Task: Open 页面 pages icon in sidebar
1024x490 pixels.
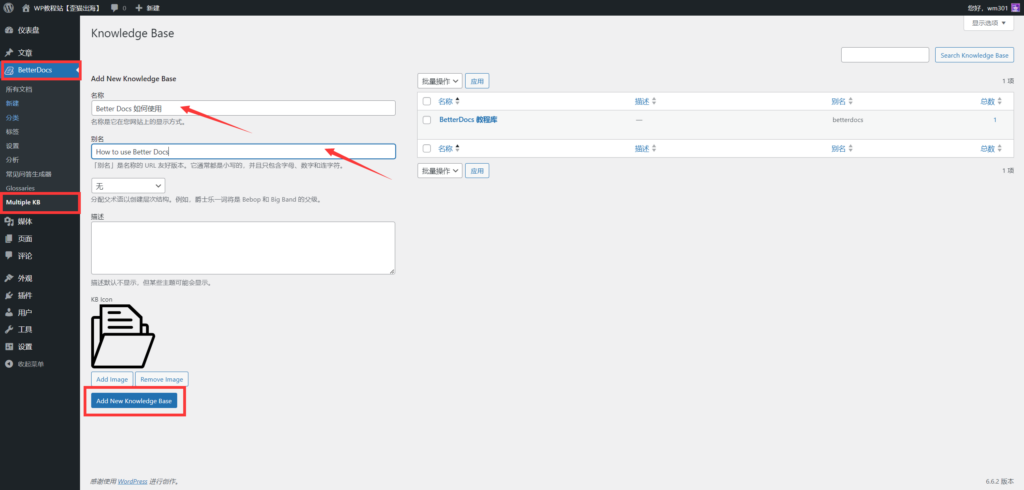Action: click(9, 238)
